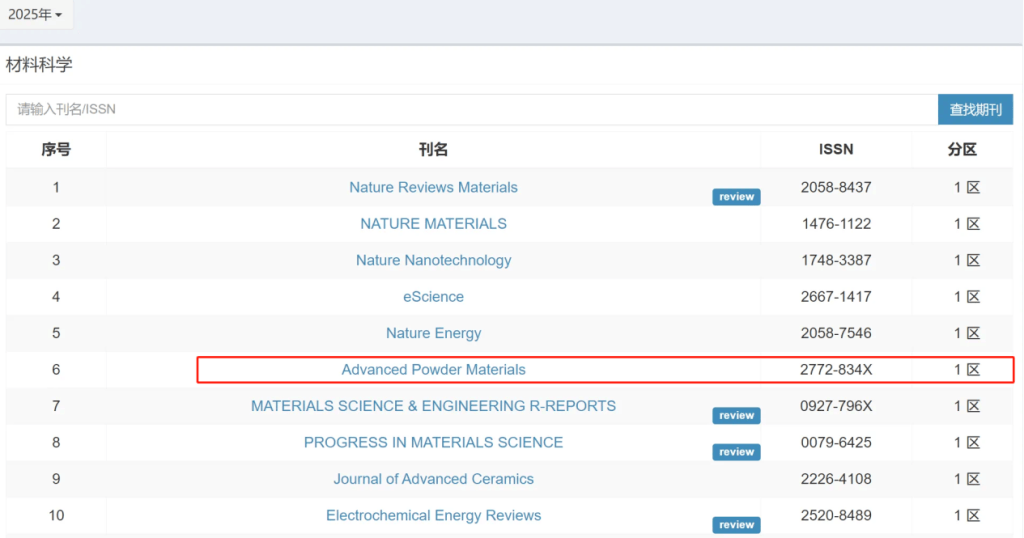The width and height of the screenshot is (1024, 538).
Task: Open Journal of Advanced Ceramics link
Action: [x=433, y=479]
